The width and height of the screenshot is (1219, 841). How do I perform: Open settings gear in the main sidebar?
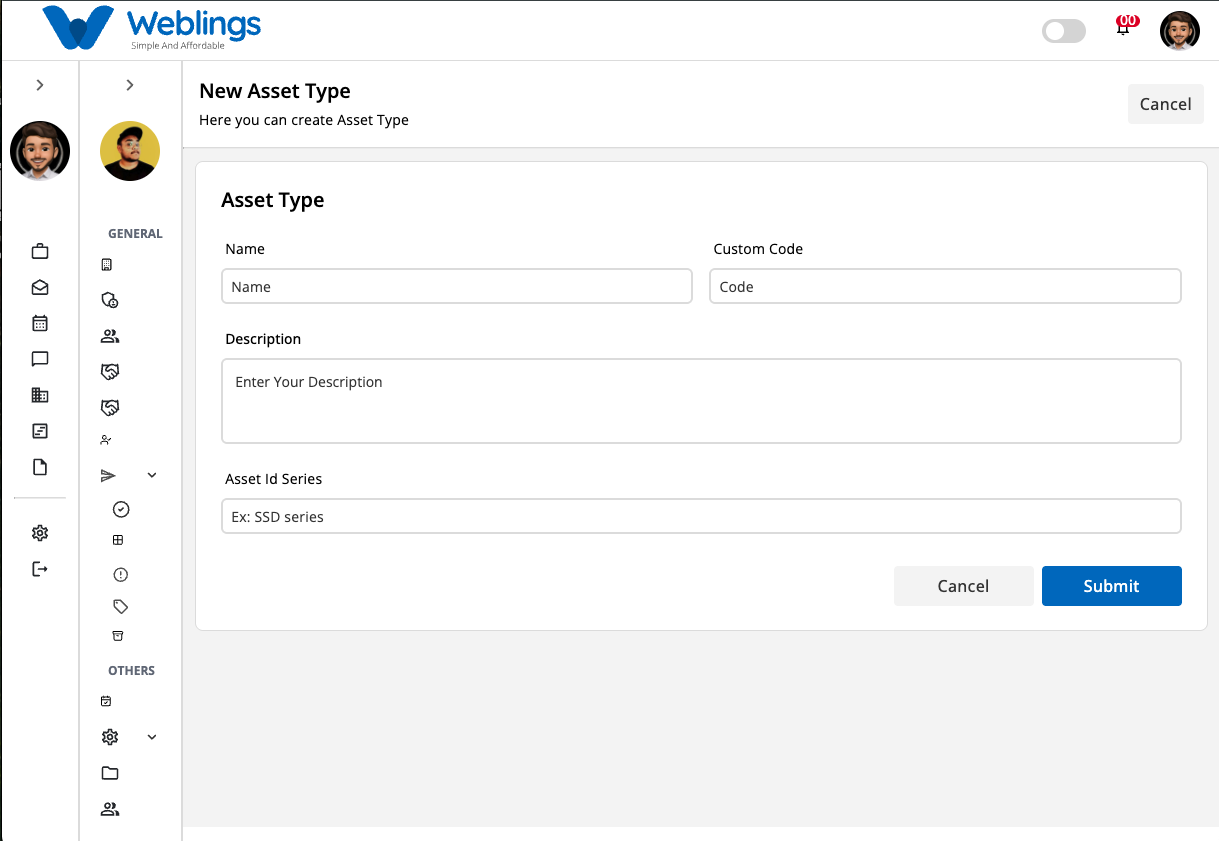pos(40,533)
